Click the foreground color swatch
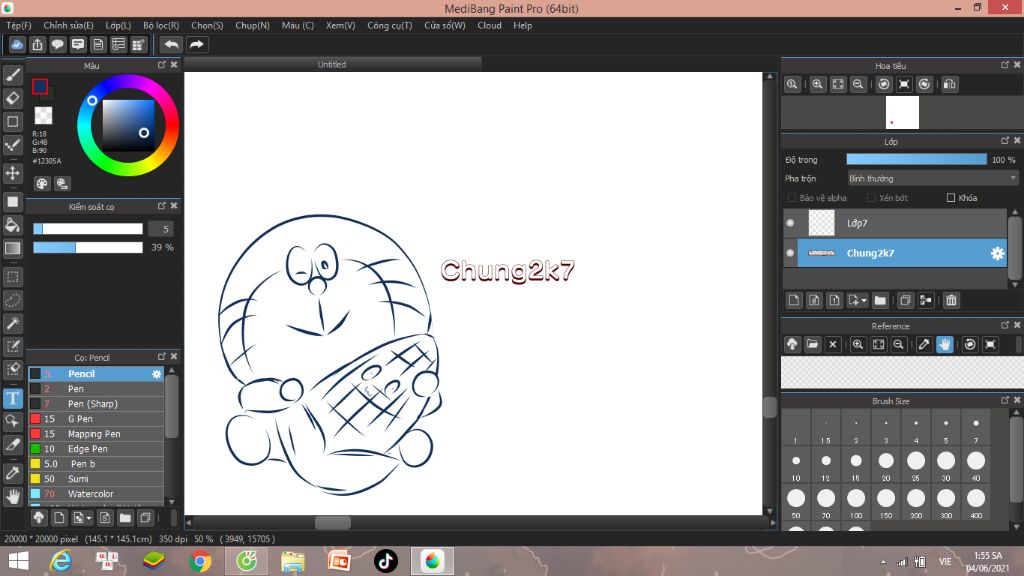This screenshot has width=1024, height=576. 40,86
